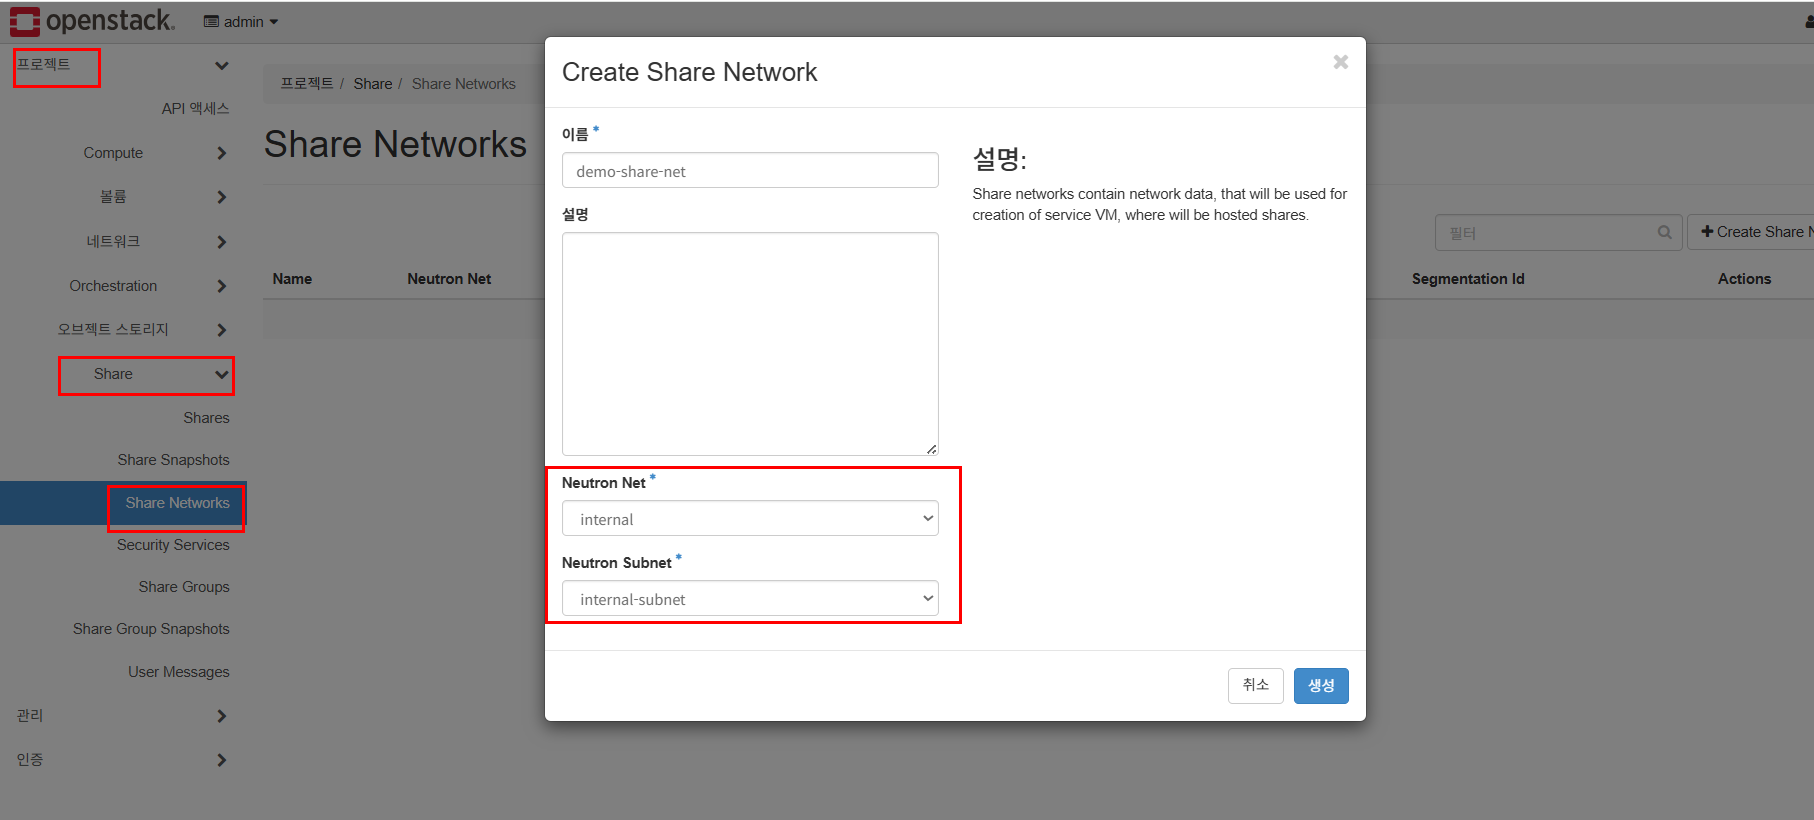Open the Neutron Subnet dropdown
The height and width of the screenshot is (820, 1814).
[x=750, y=599]
